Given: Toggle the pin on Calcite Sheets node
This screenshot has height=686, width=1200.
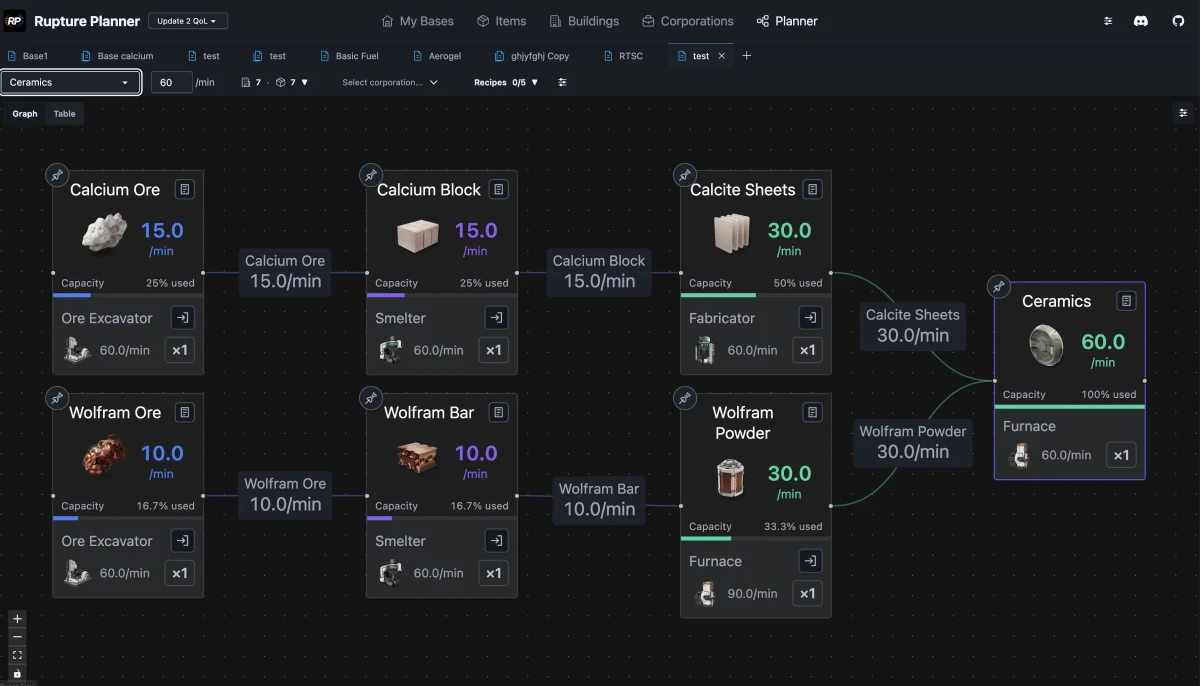Looking at the screenshot, I should [685, 175].
